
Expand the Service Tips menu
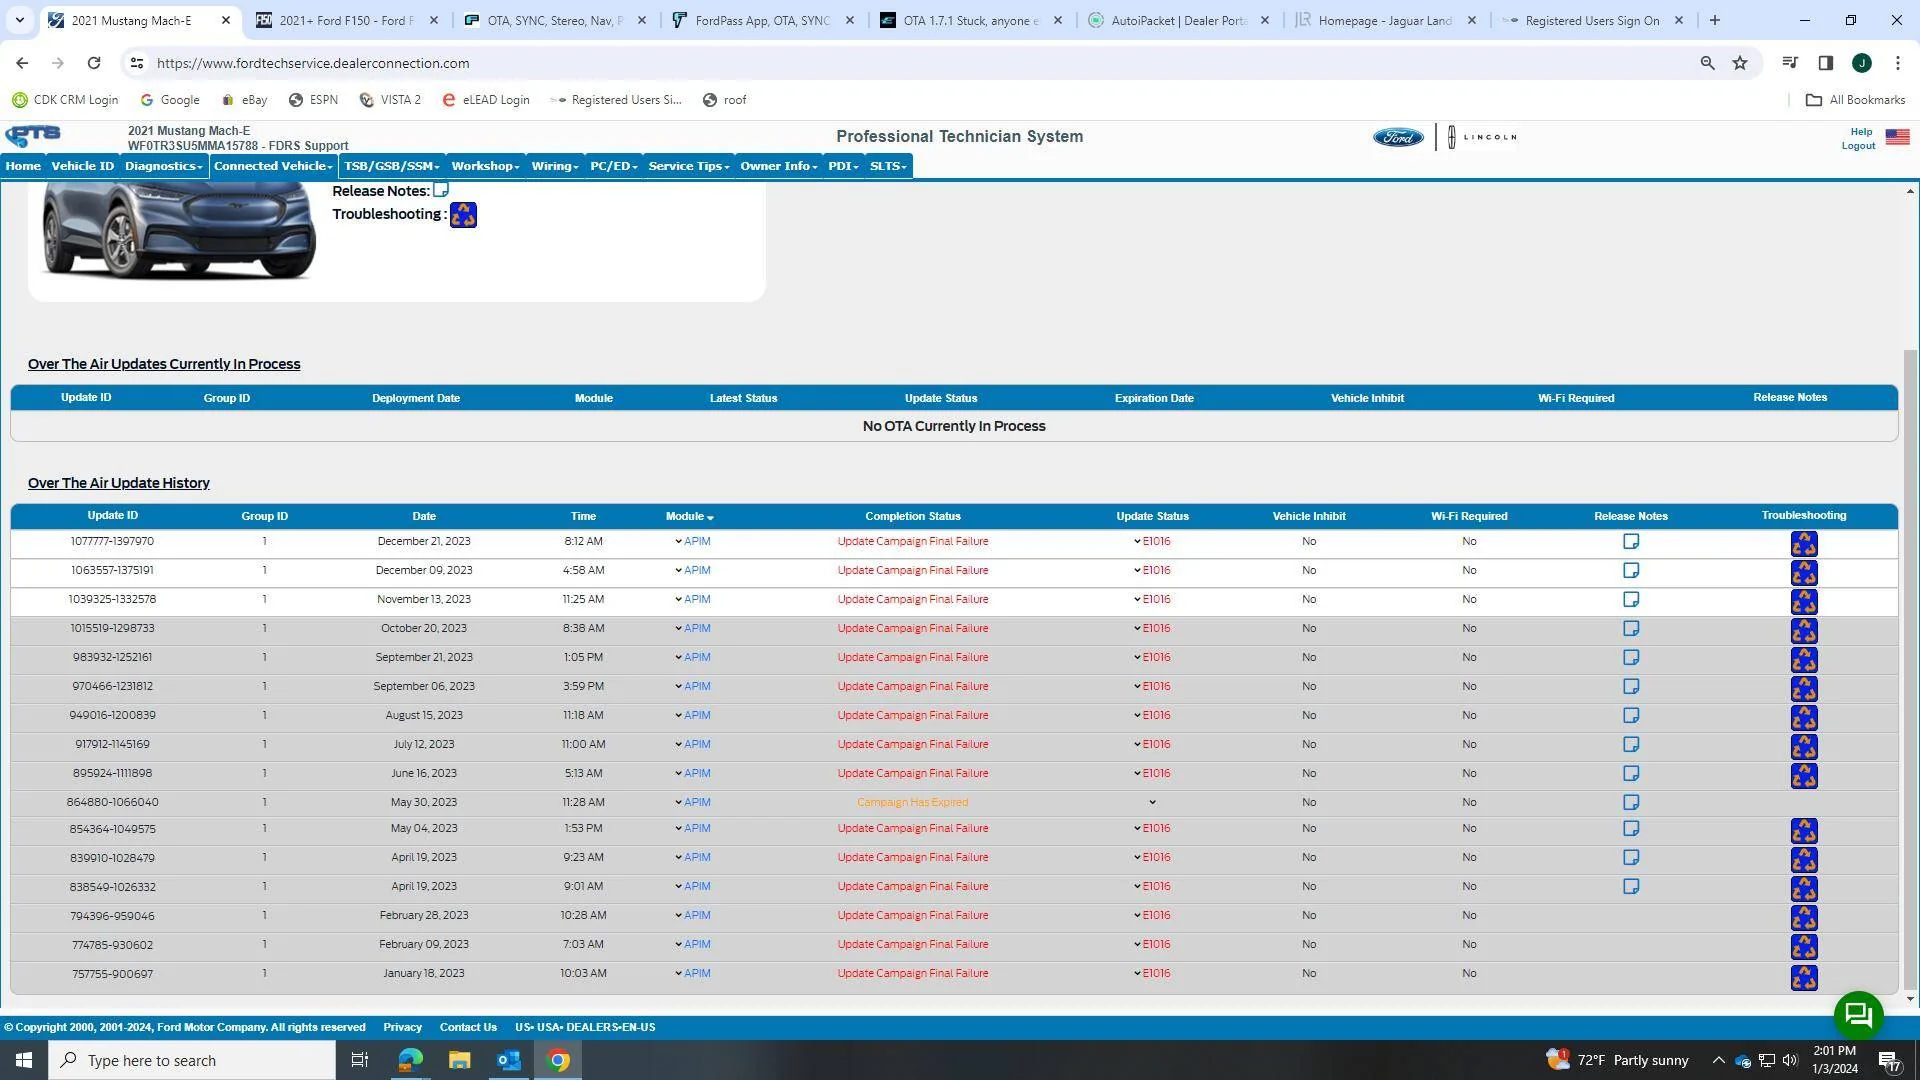tap(689, 166)
